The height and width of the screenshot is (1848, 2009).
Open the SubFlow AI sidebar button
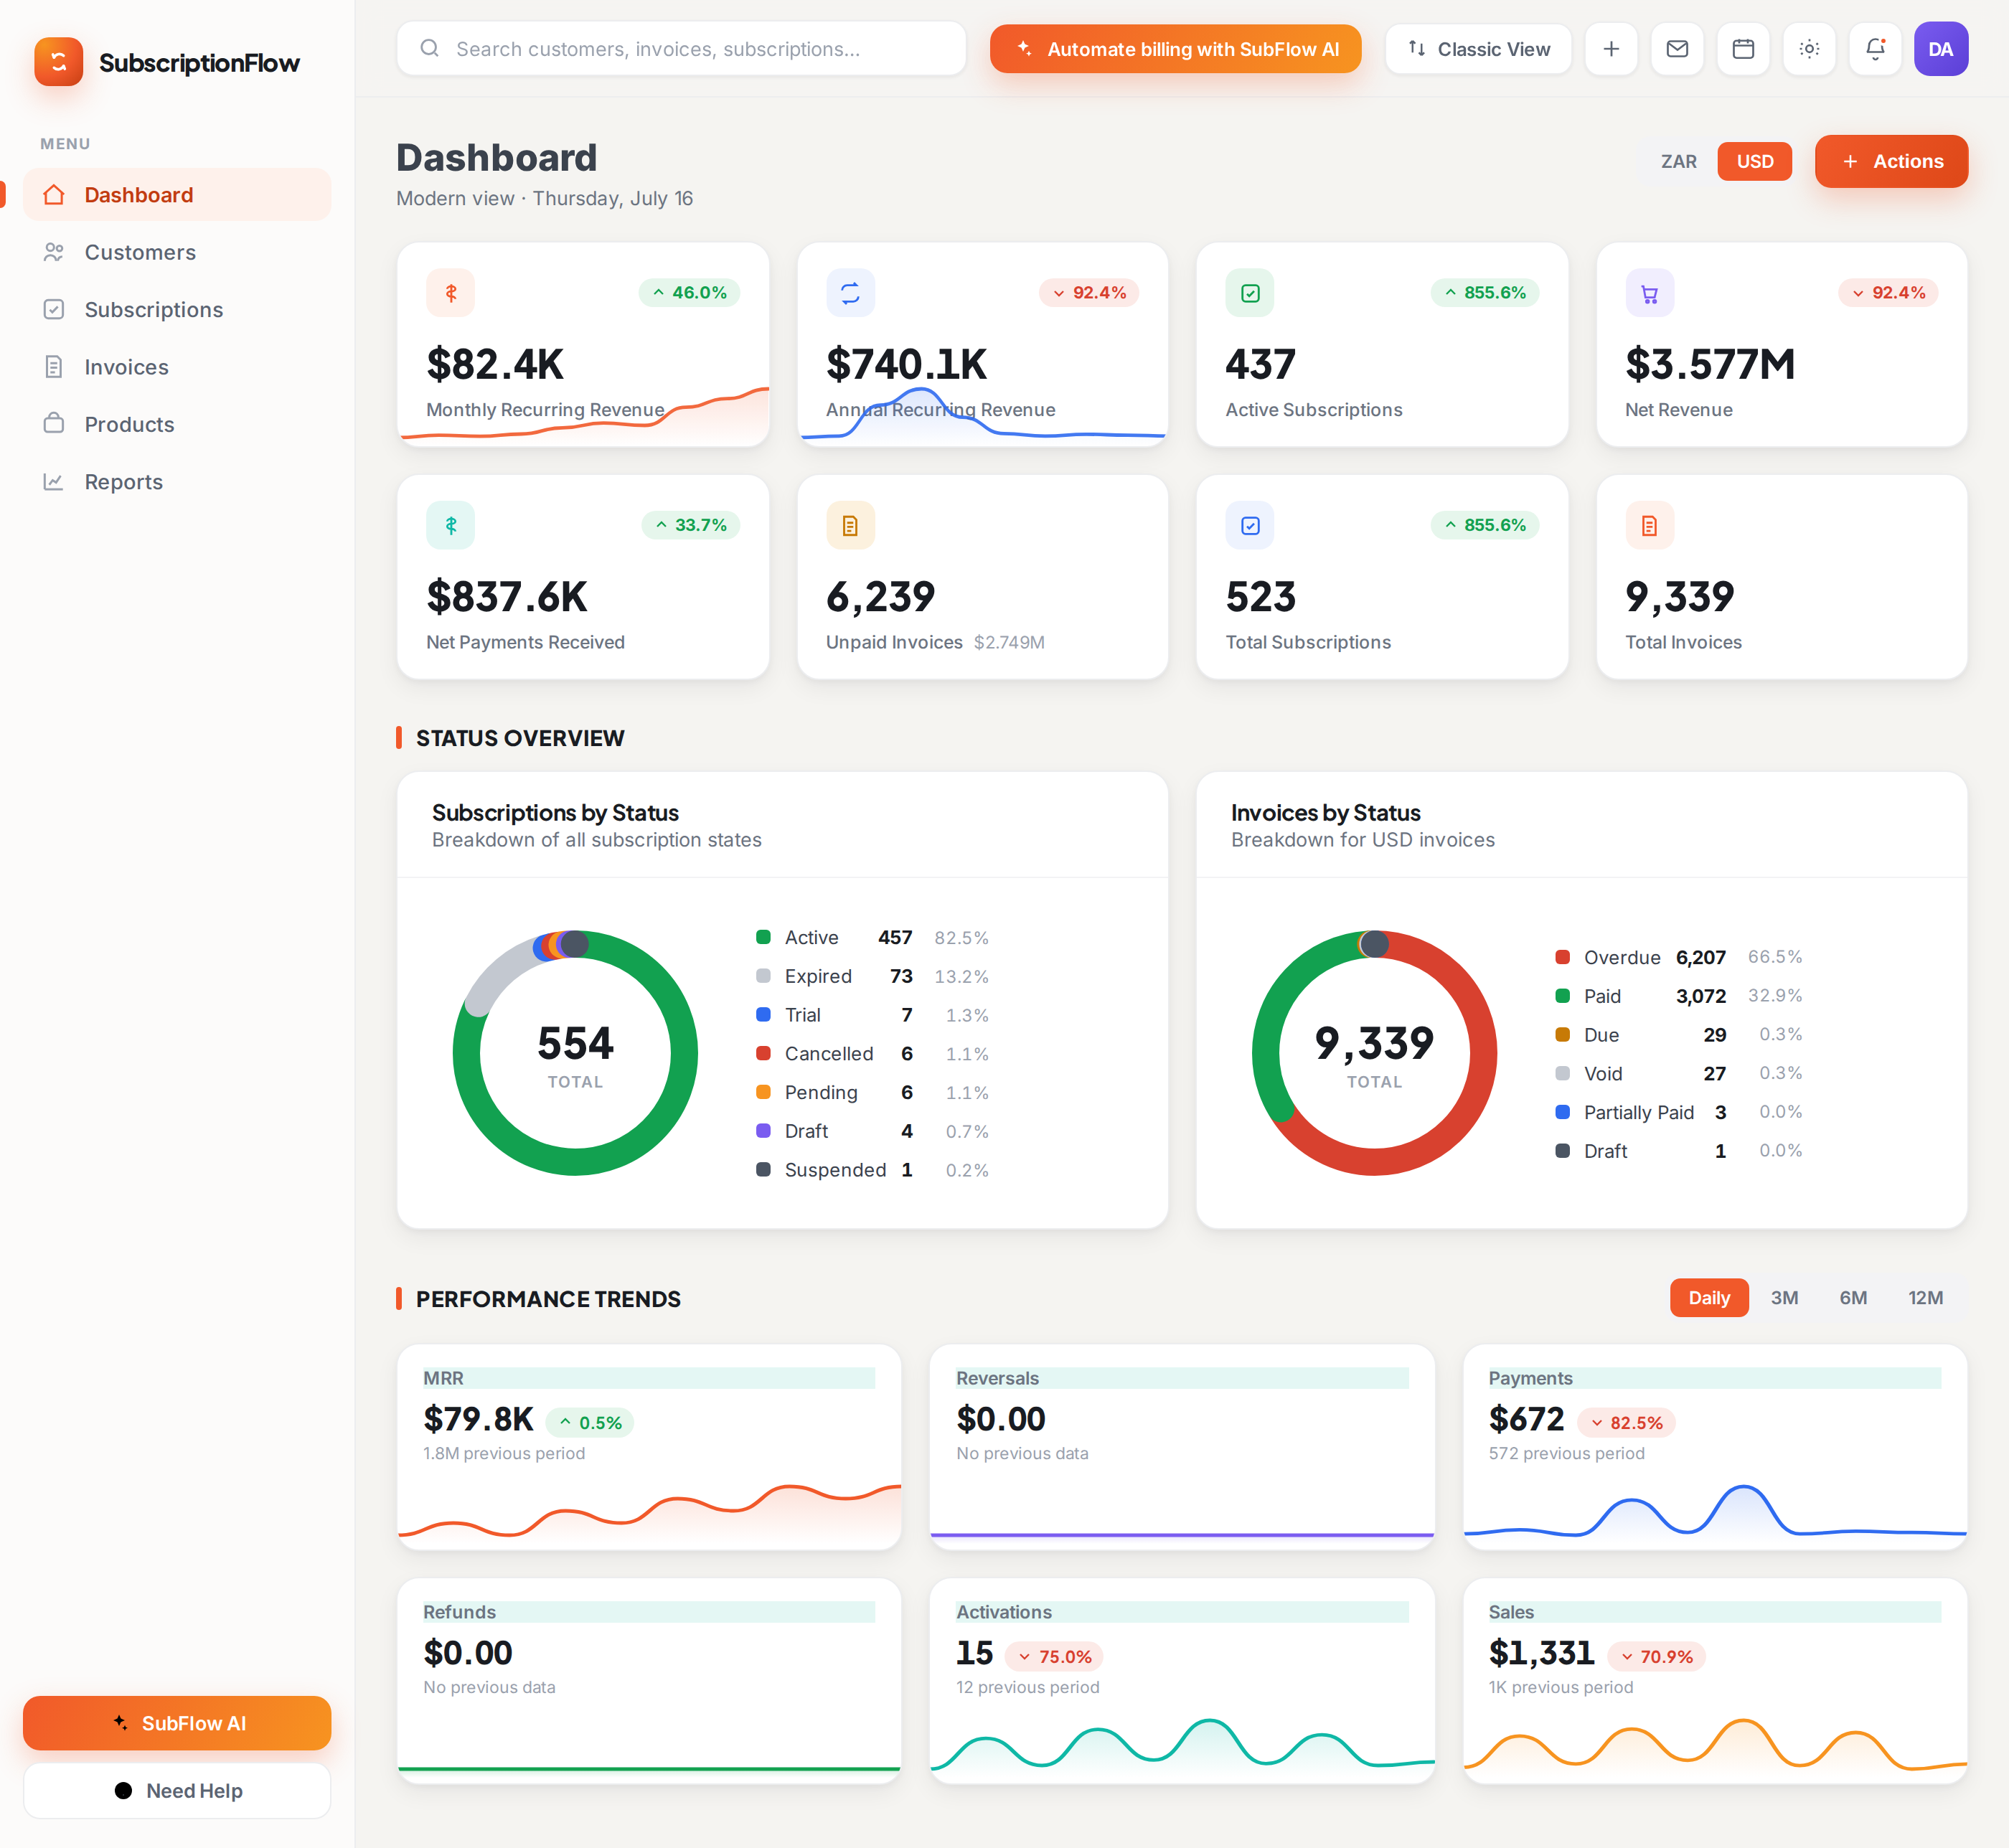coord(177,1723)
